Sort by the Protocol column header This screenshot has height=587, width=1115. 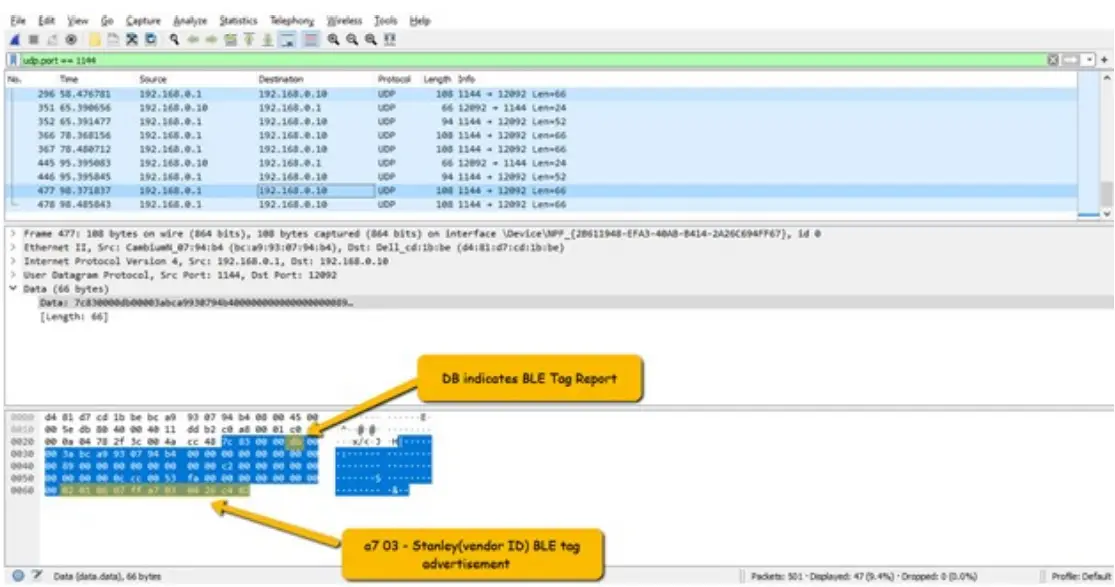[394, 79]
